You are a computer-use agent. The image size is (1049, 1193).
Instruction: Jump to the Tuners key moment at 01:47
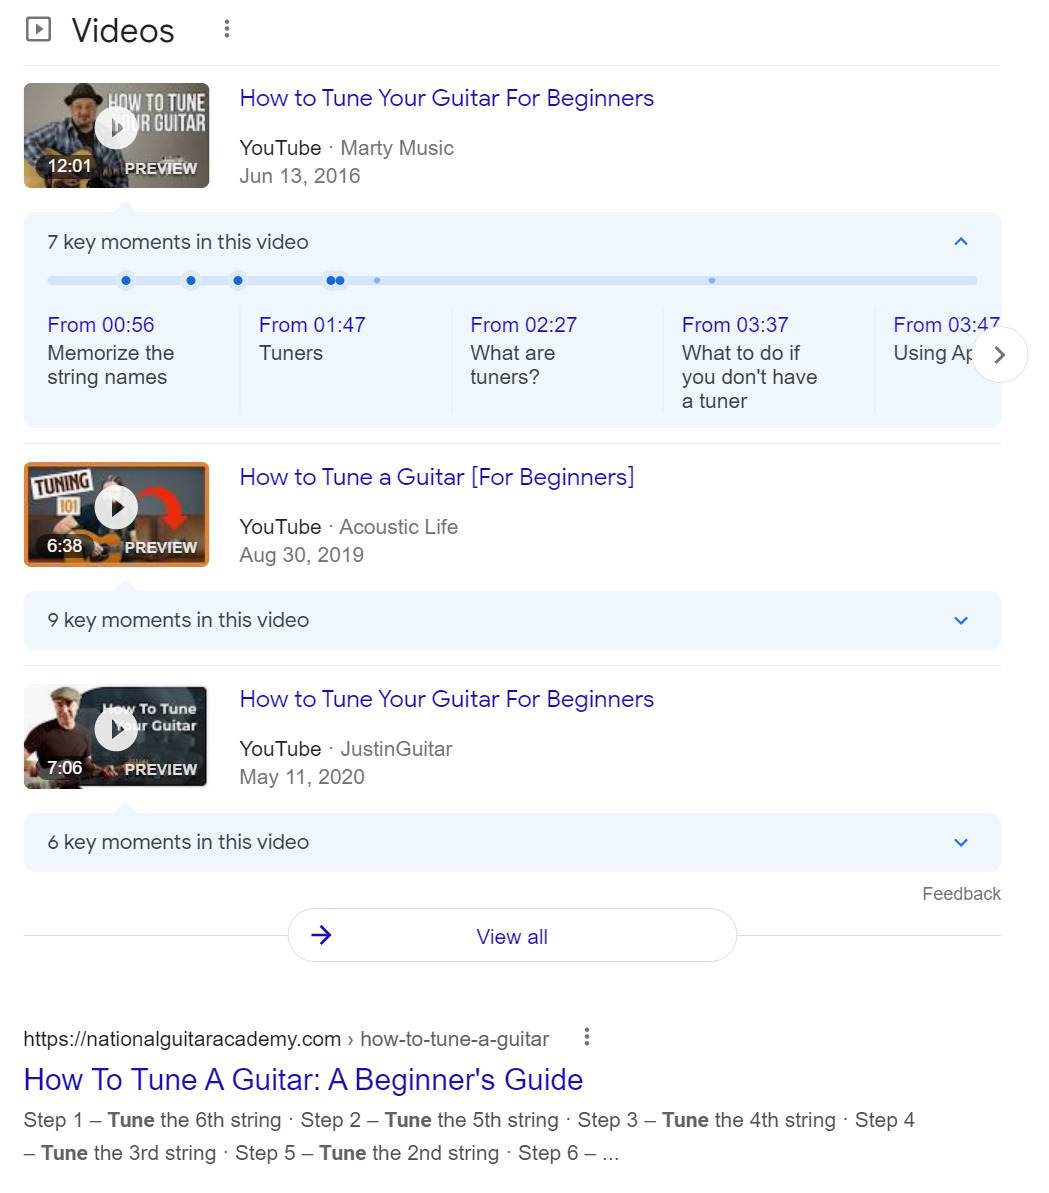311,324
